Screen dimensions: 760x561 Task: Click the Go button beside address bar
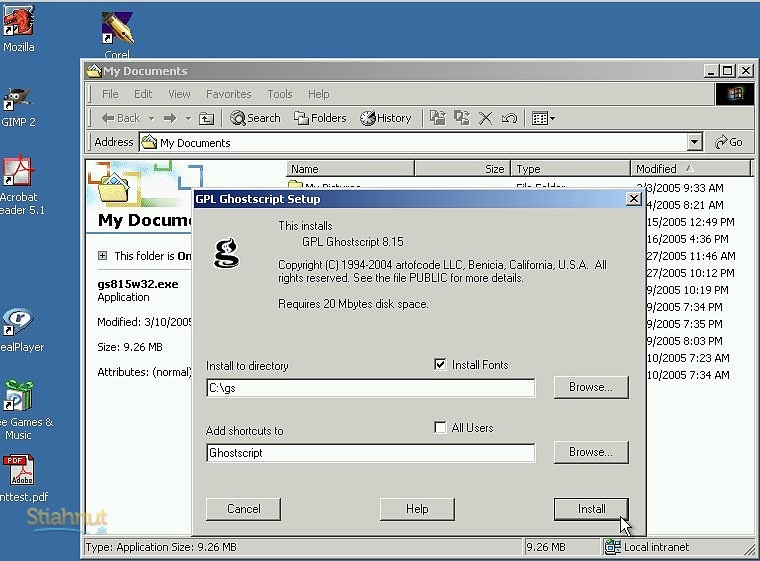click(728, 142)
